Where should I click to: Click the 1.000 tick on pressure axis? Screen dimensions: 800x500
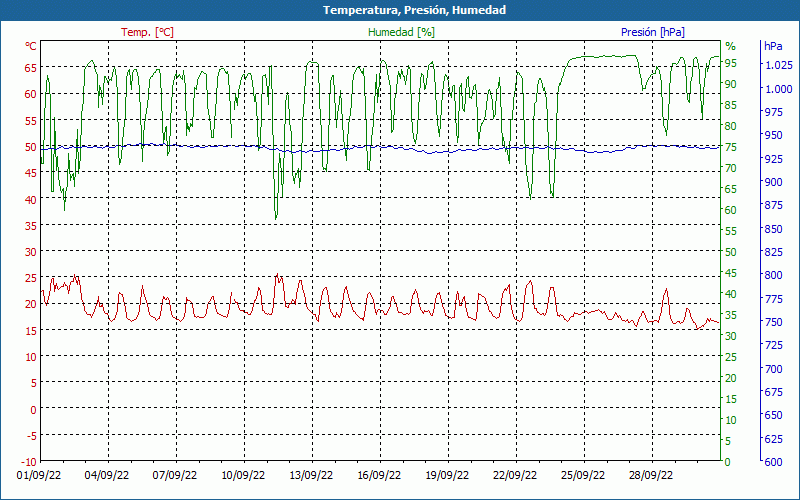(779, 89)
